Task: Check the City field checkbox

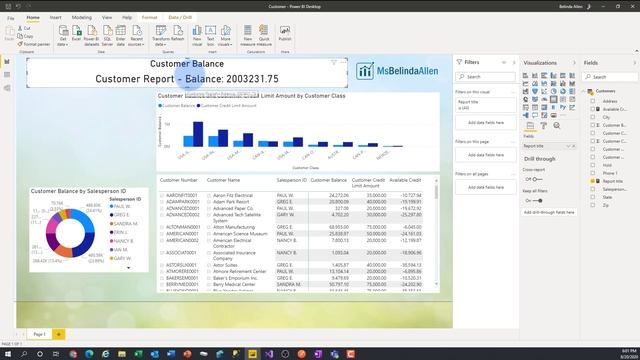Action: [593, 117]
